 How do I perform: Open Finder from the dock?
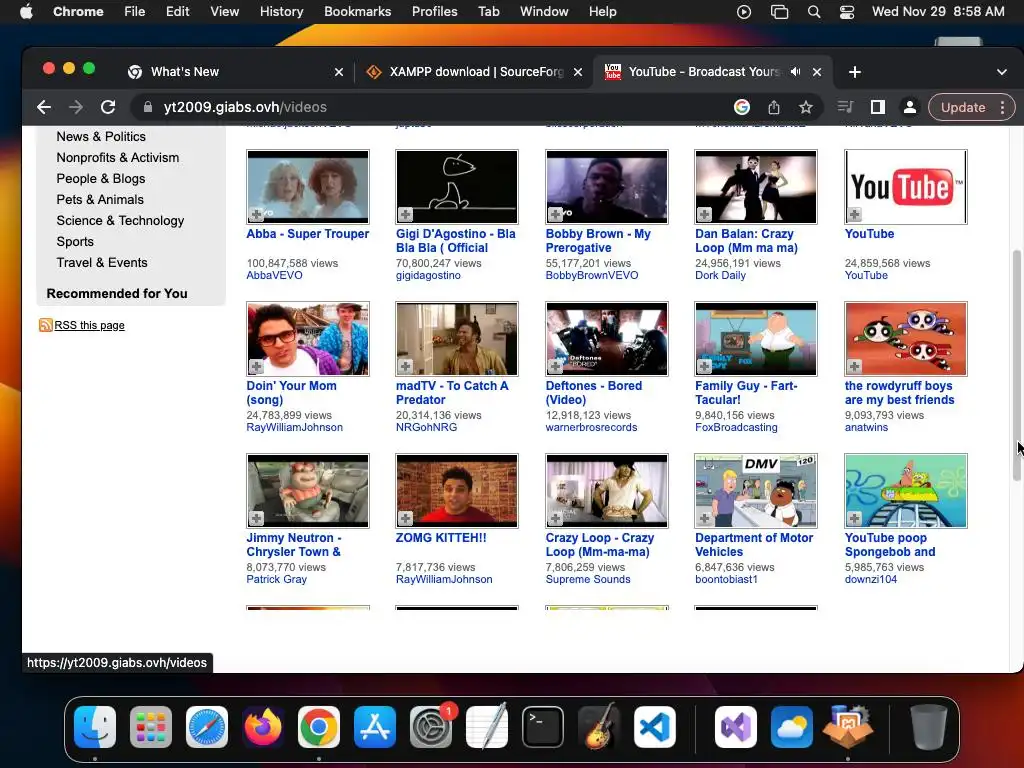[95, 727]
